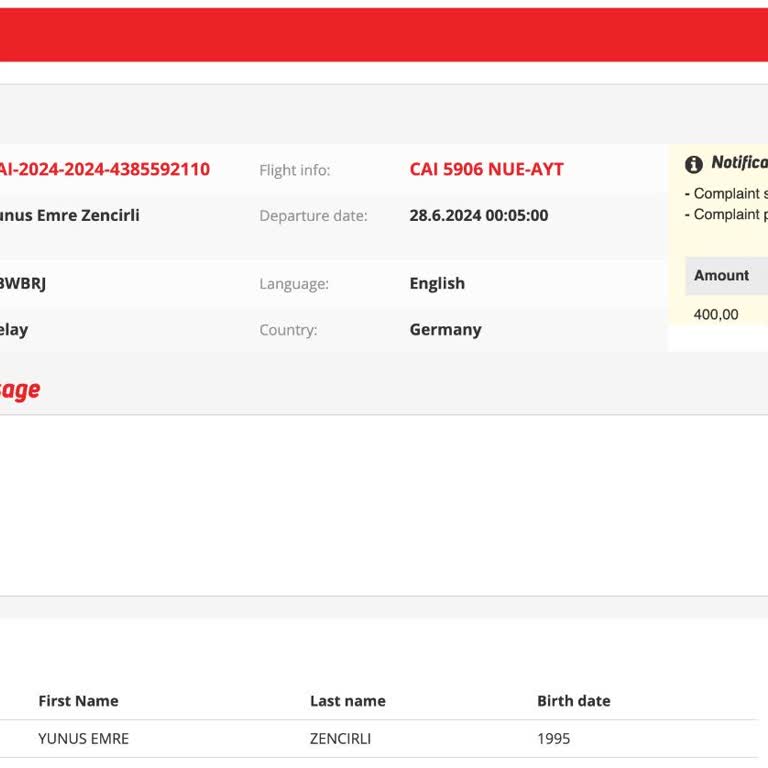
Task: Click flight number CAI 5906 NUE-AYT
Action: pos(486,169)
